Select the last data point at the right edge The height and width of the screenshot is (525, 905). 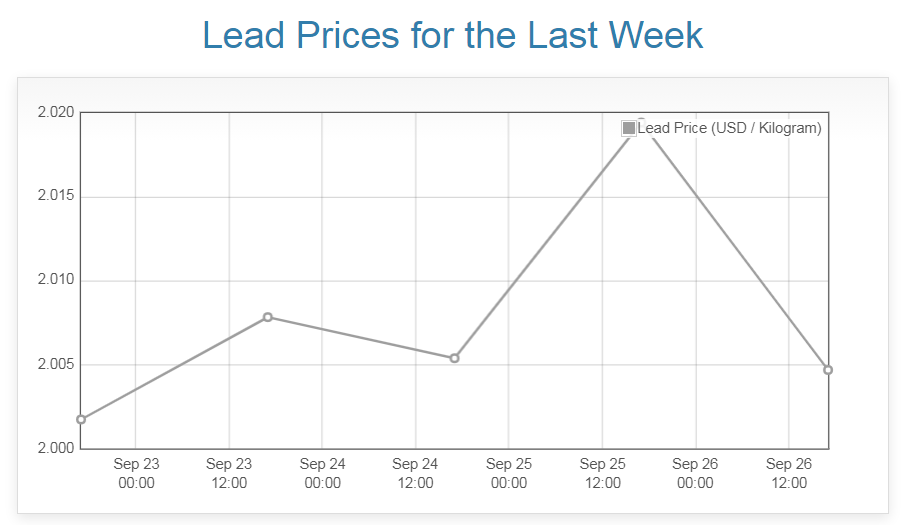pos(828,370)
